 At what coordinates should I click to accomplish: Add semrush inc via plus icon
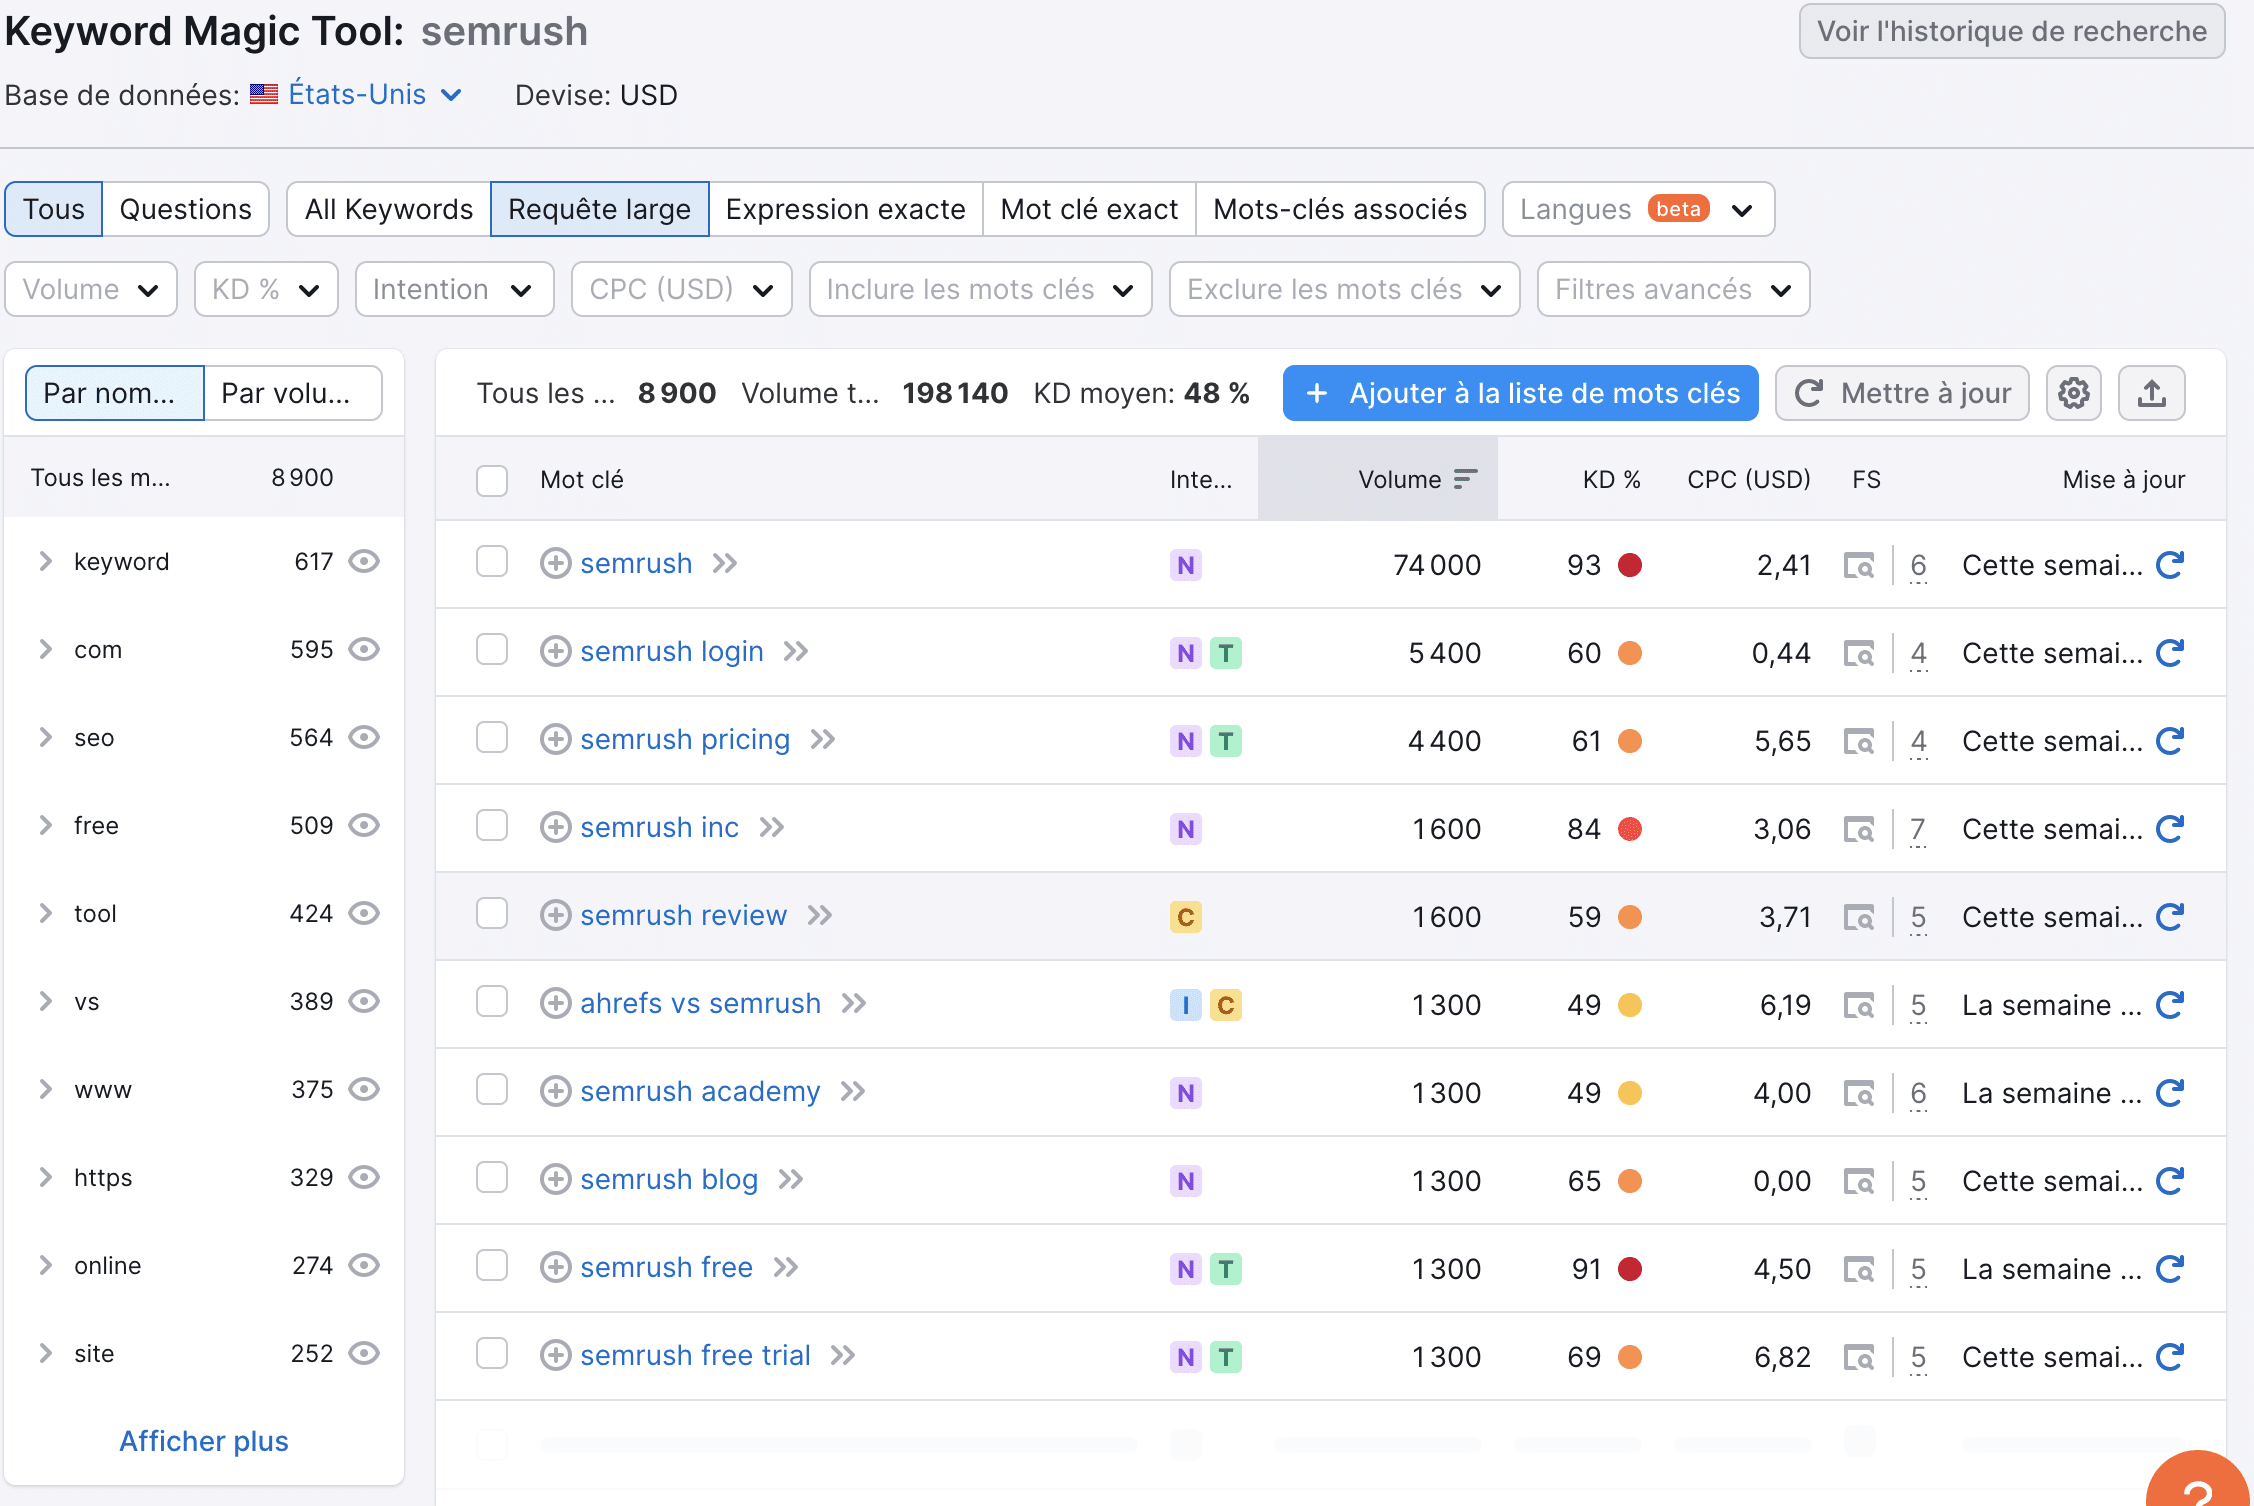(x=555, y=827)
